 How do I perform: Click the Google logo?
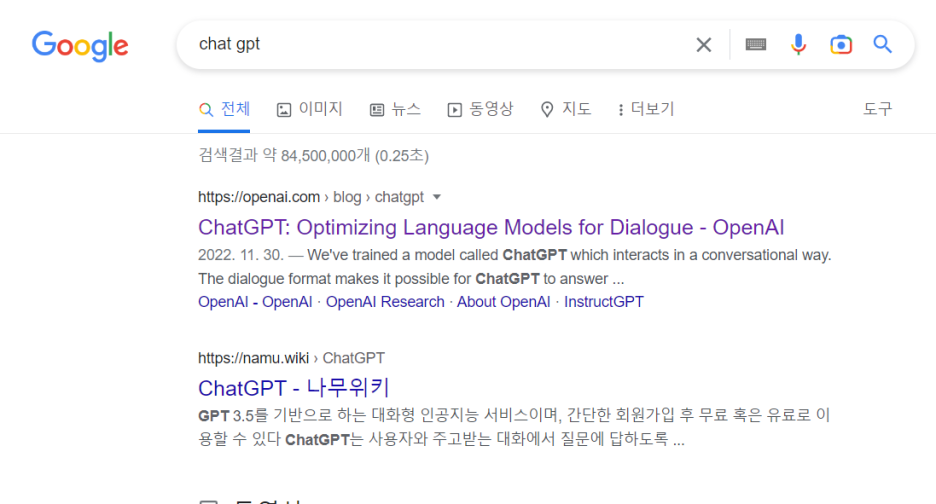[x=80, y=45]
